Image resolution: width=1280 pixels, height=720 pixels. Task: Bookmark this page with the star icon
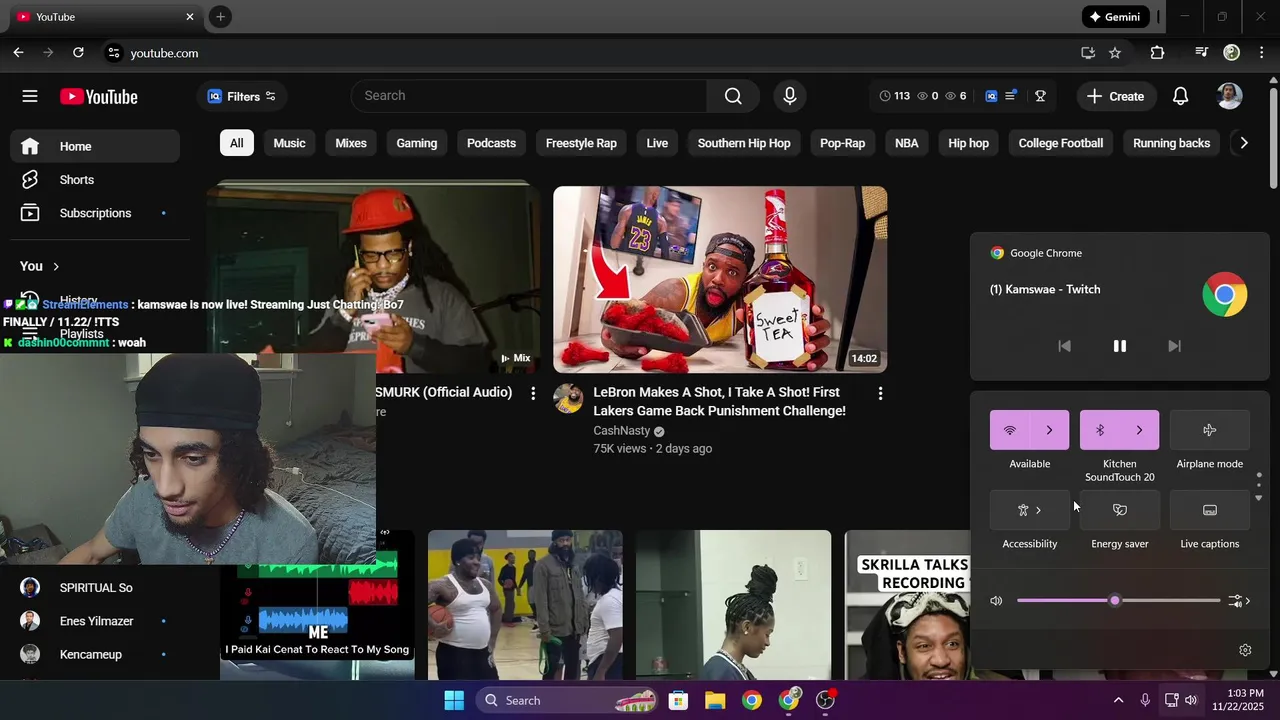[1115, 53]
